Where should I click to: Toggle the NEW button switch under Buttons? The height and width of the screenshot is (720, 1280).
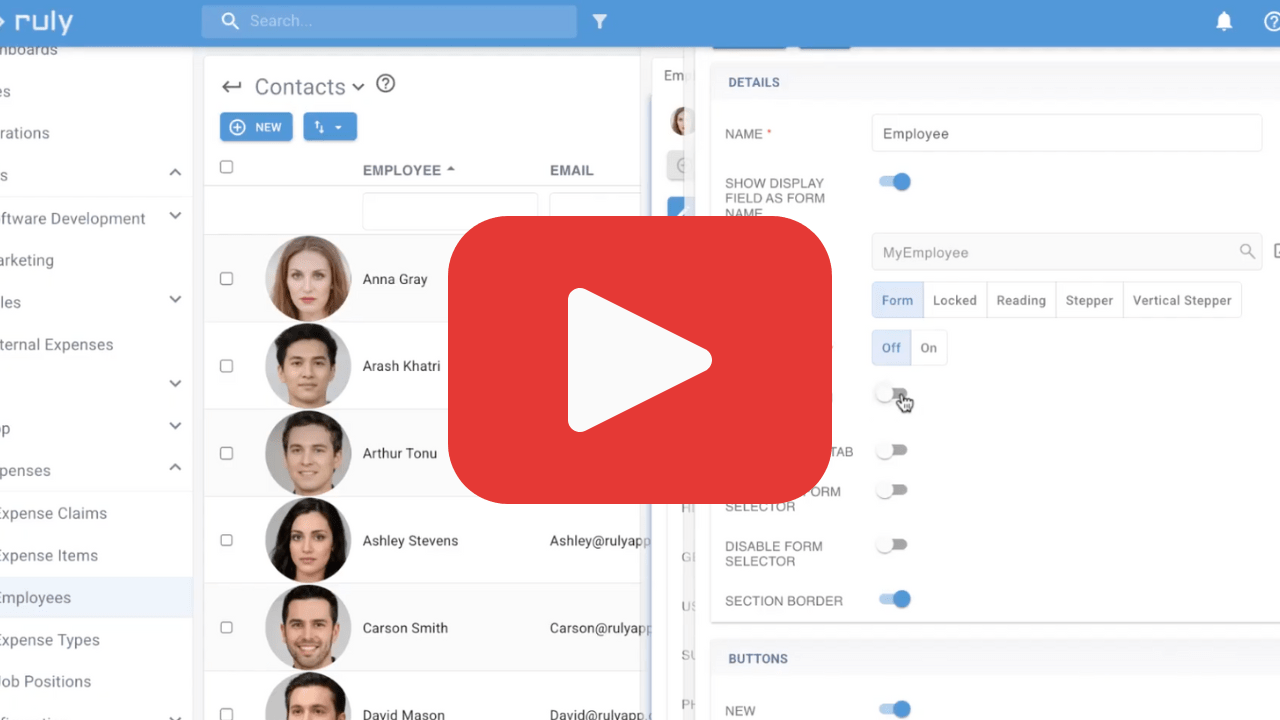(894, 709)
